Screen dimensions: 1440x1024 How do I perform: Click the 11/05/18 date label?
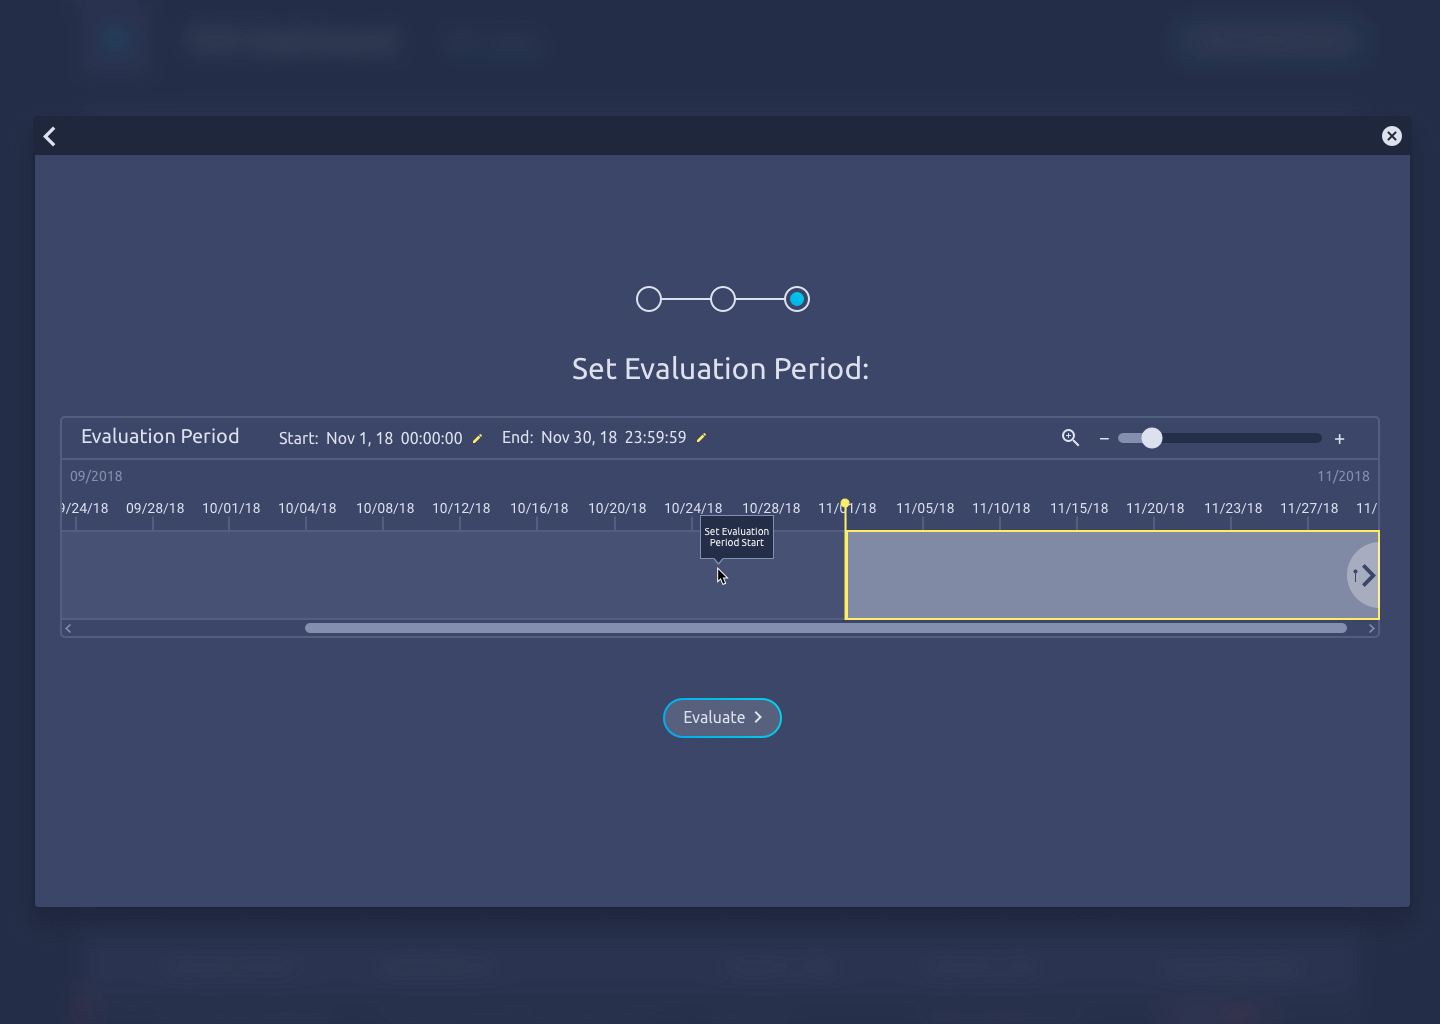(x=925, y=508)
